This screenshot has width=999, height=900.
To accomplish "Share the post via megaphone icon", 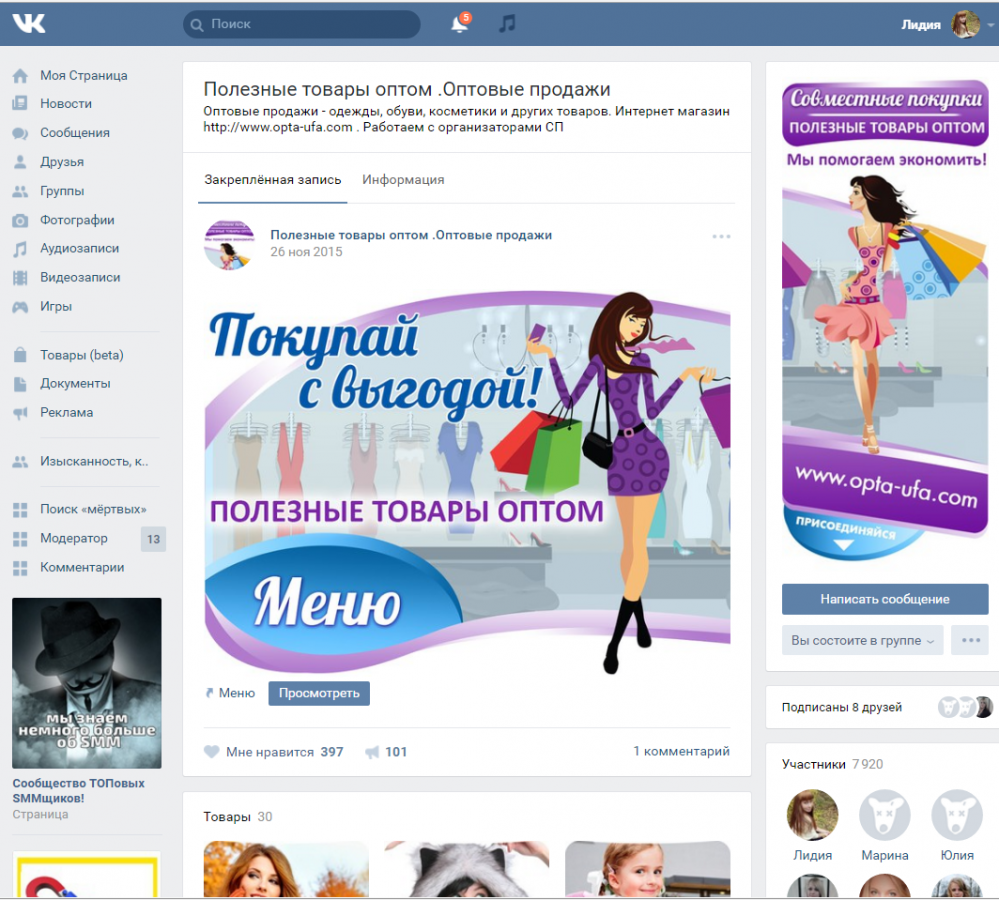I will coord(372,752).
